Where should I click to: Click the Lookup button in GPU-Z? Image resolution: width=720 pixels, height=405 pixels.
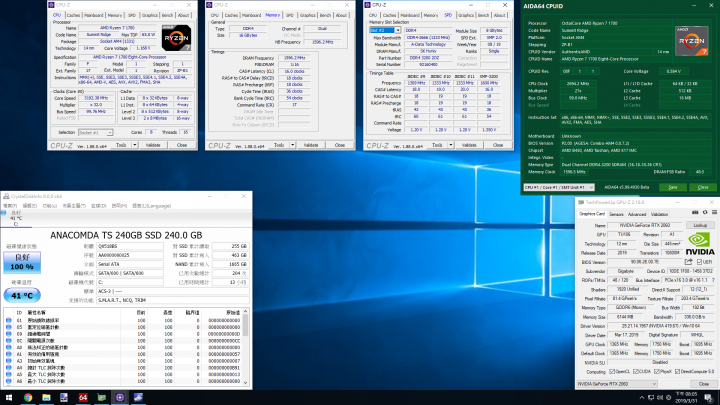click(x=700, y=225)
